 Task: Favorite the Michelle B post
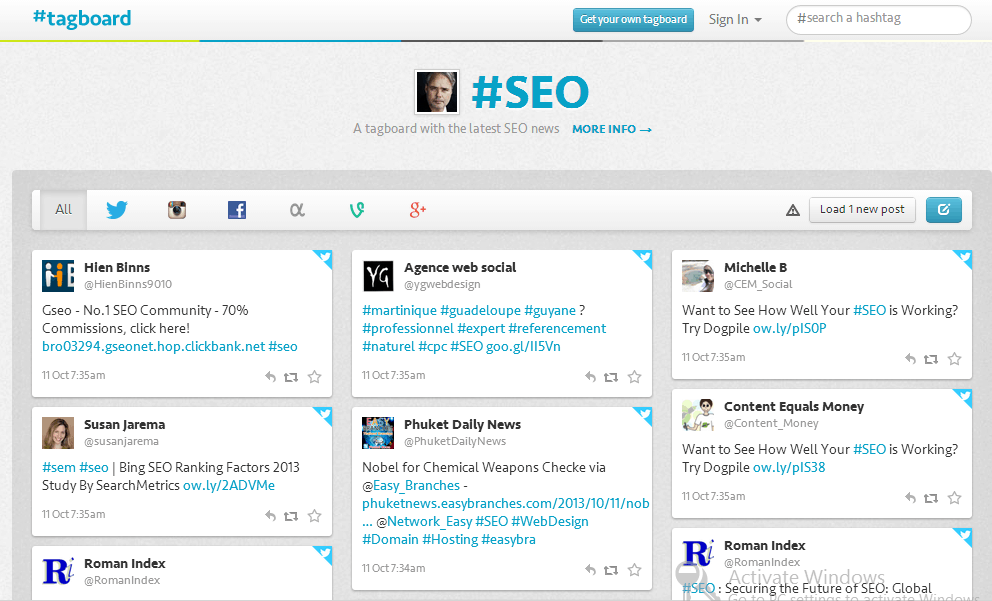(955, 359)
